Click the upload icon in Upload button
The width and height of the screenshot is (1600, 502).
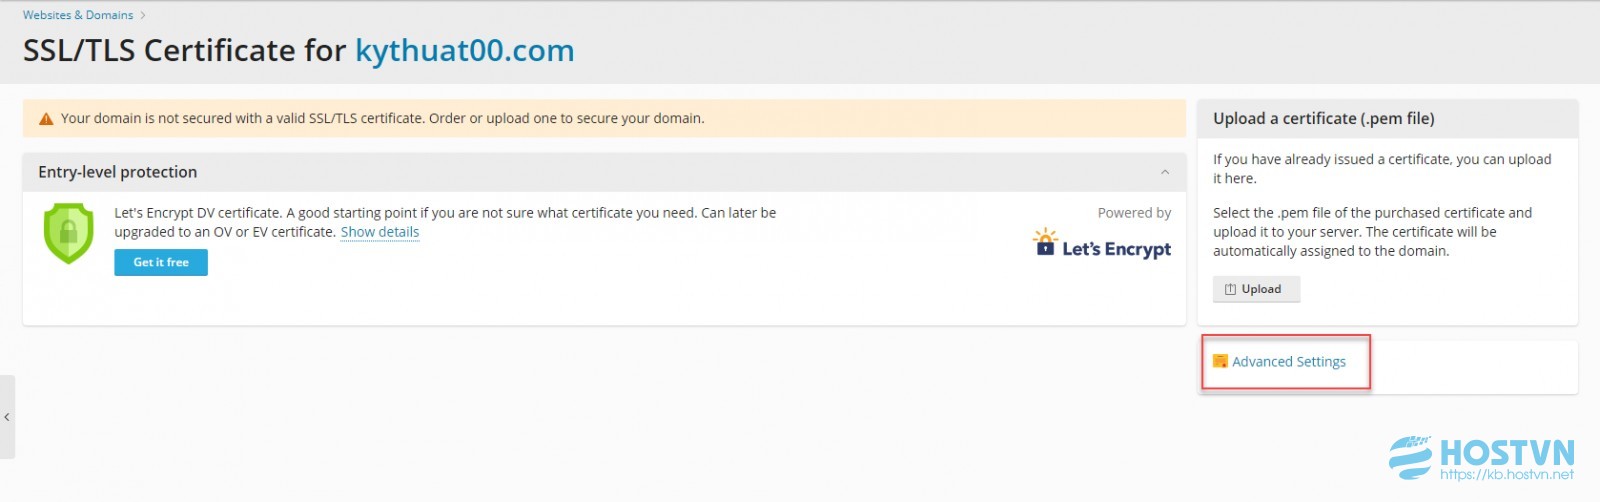1230,289
